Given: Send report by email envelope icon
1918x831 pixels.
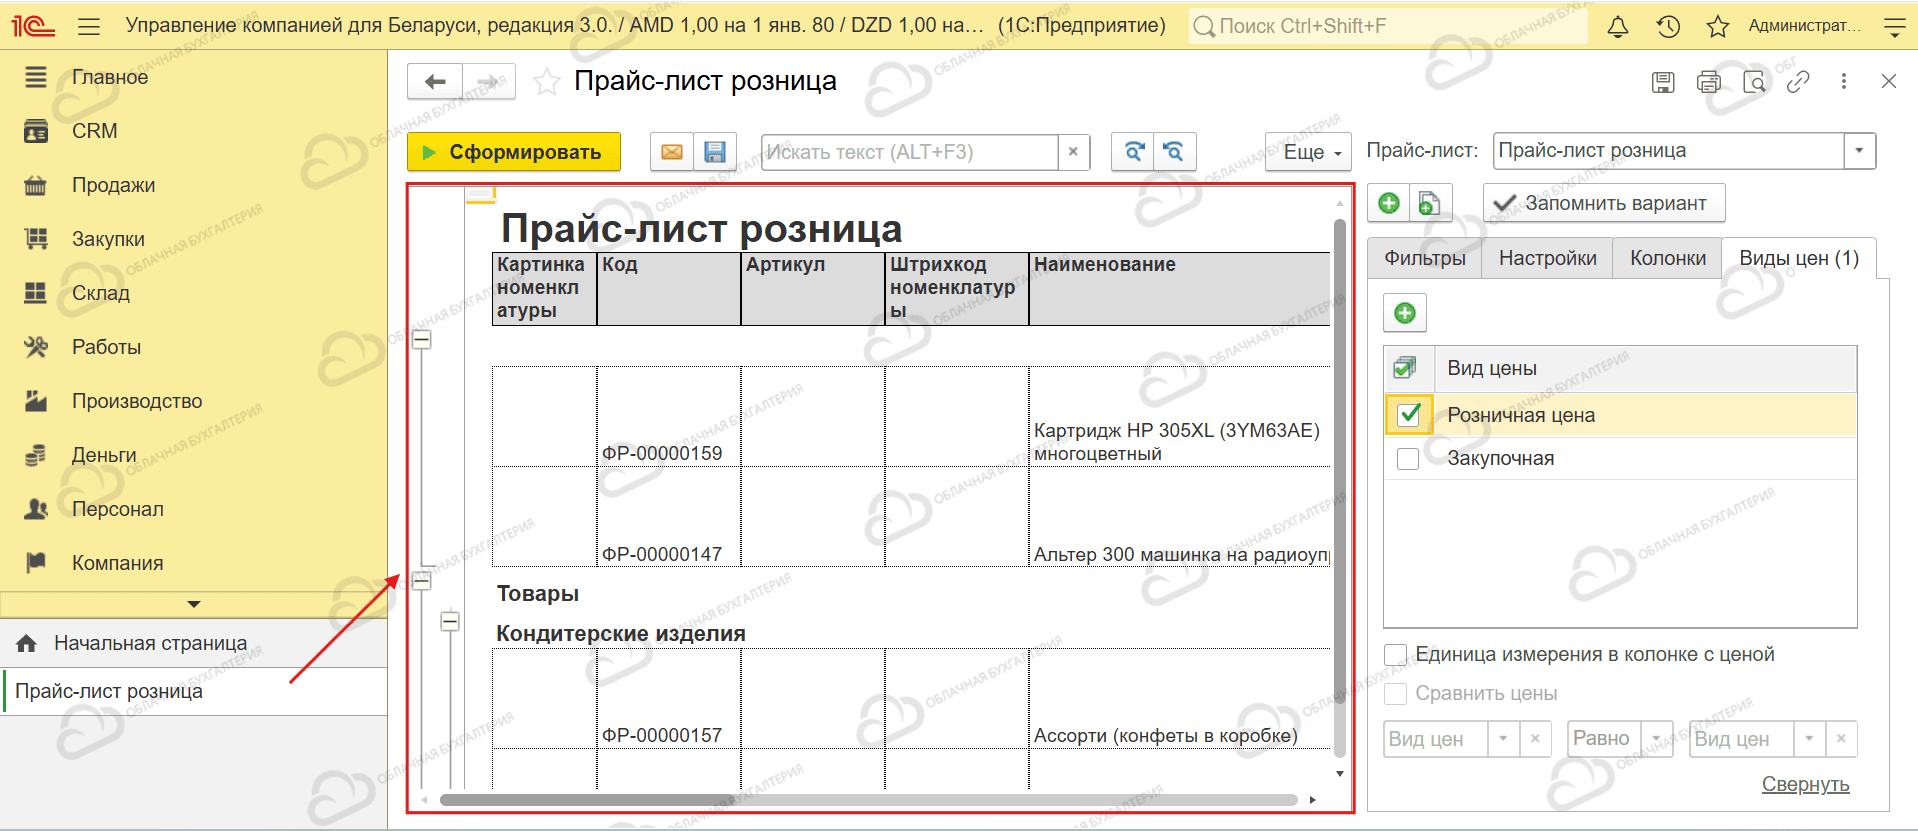Looking at the screenshot, I should pos(672,152).
